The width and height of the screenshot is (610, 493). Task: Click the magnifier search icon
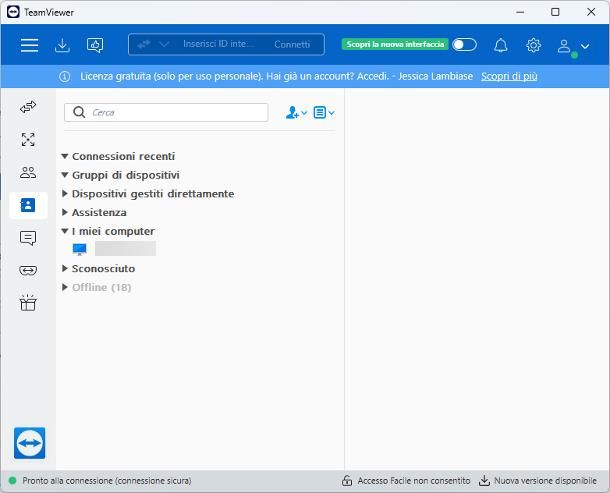(x=79, y=112)
